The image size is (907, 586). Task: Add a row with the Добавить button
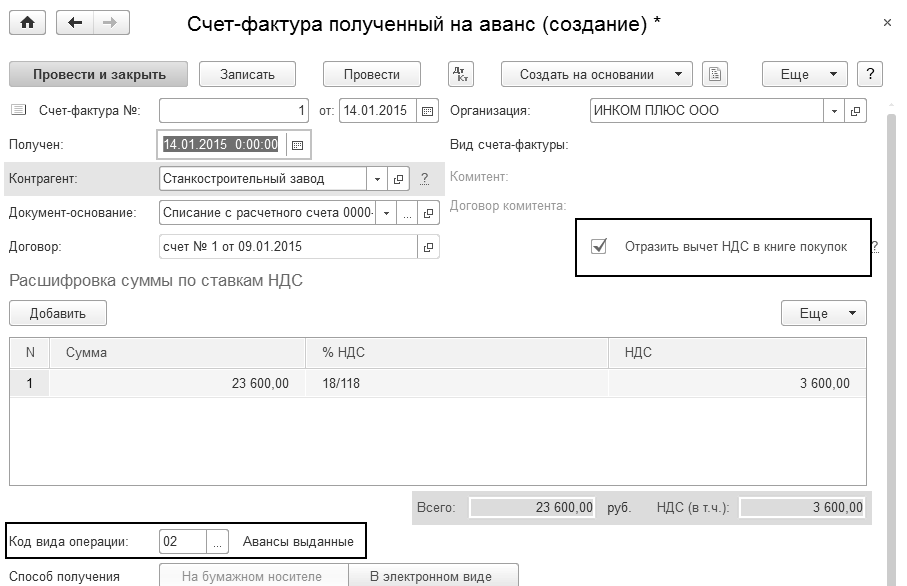(58, 313)
